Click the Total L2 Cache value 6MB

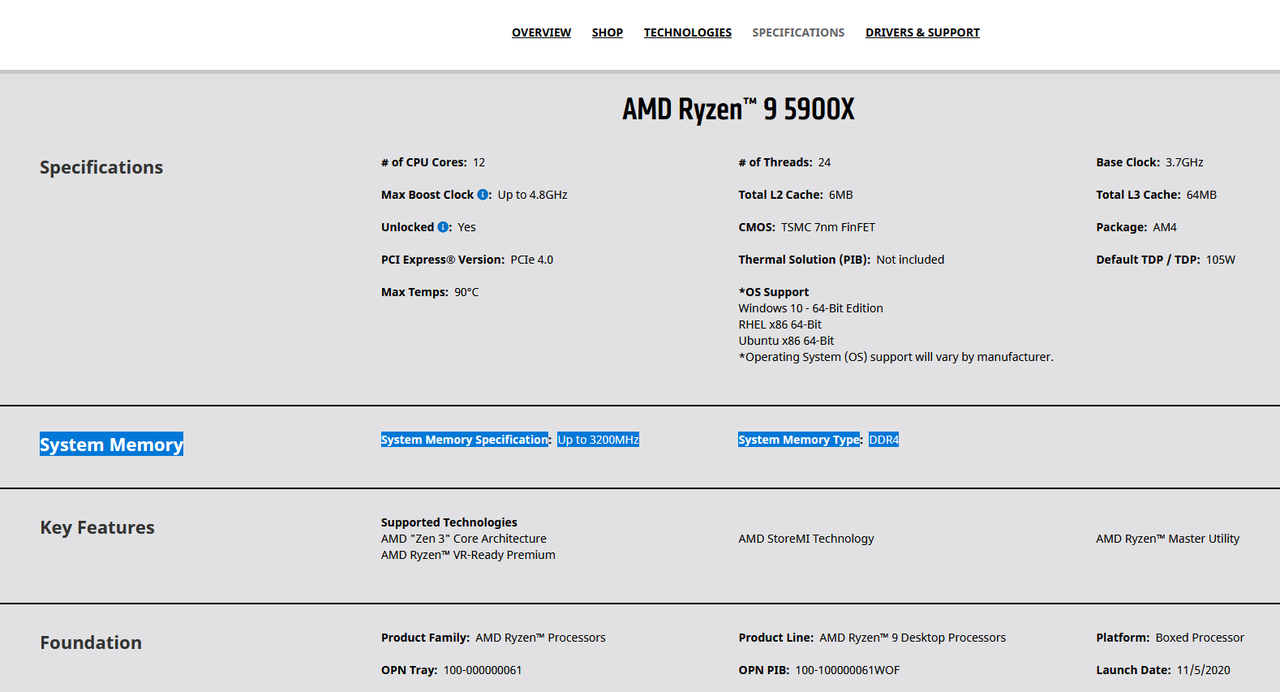pyautogui.click(x=841, y=195)
